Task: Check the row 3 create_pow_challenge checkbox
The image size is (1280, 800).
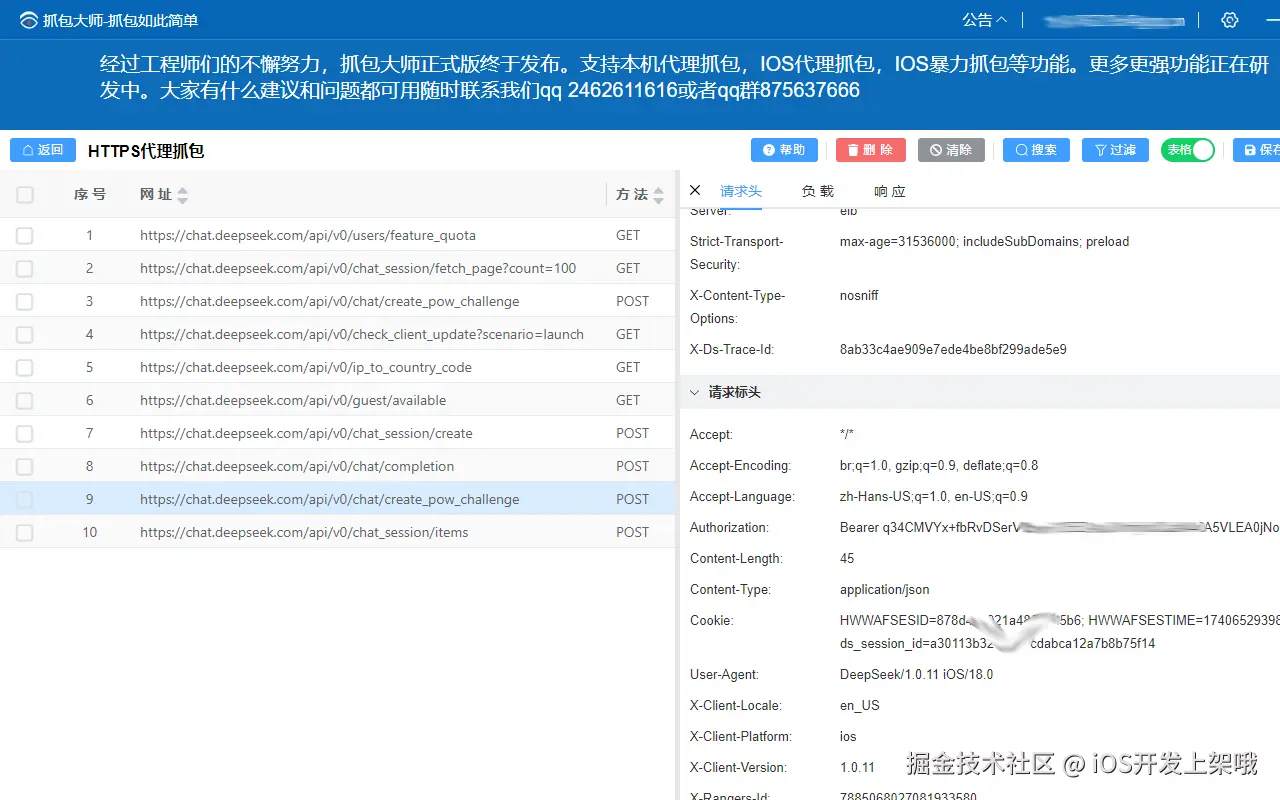Action: tap(25, 302)
